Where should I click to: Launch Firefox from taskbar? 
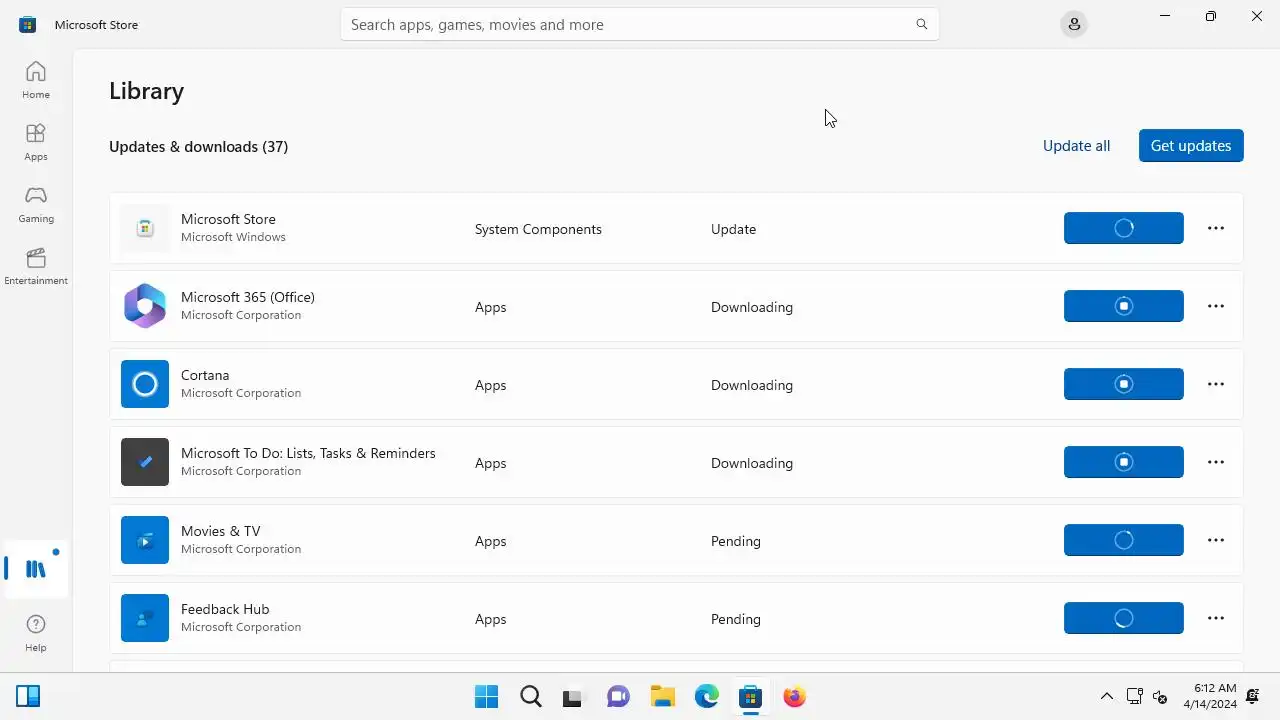click(x=794, y=697)
